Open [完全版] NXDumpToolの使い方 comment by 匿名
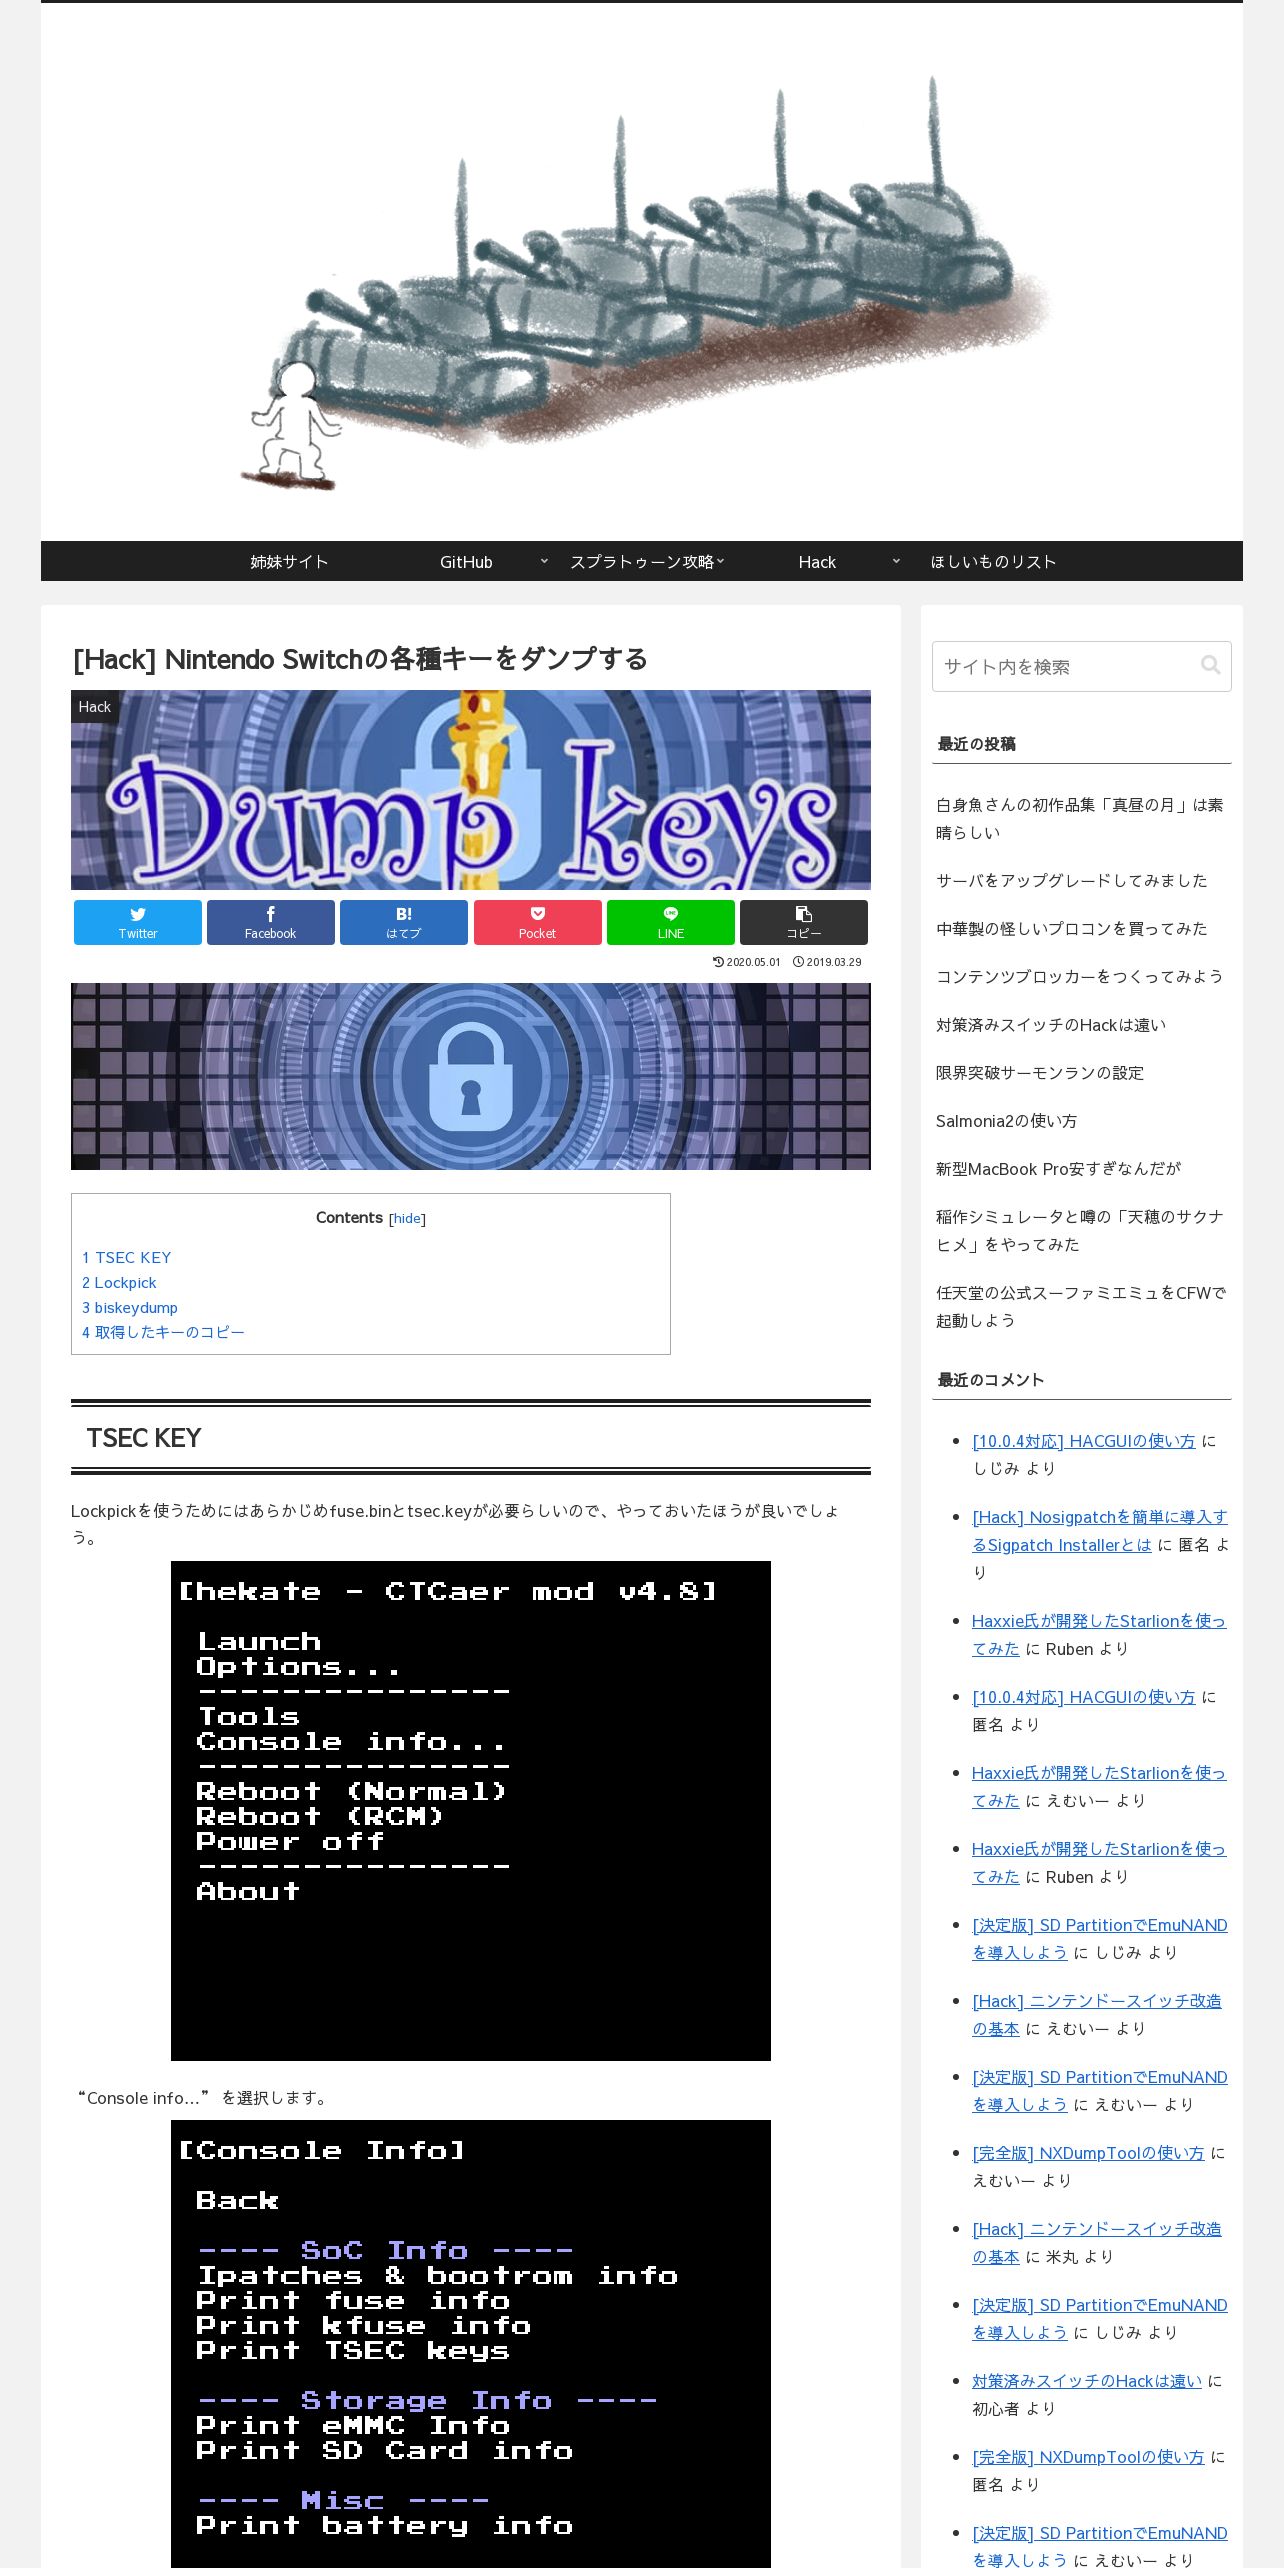 coord(1088,2457)
